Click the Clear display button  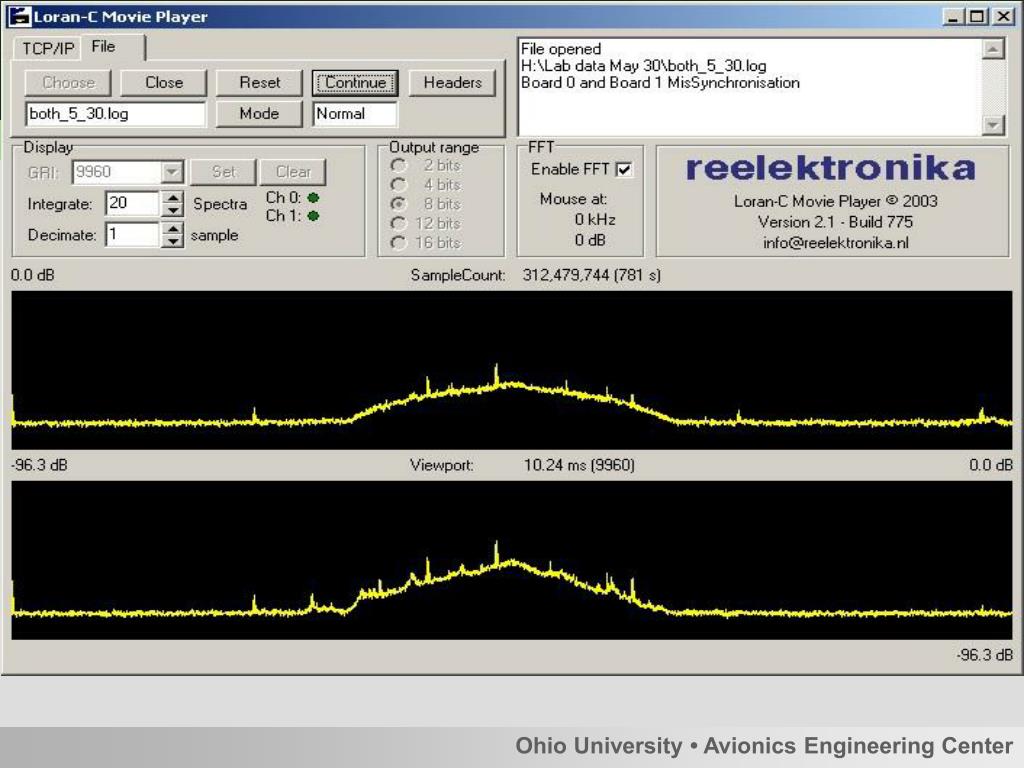[x=293, y=172]
